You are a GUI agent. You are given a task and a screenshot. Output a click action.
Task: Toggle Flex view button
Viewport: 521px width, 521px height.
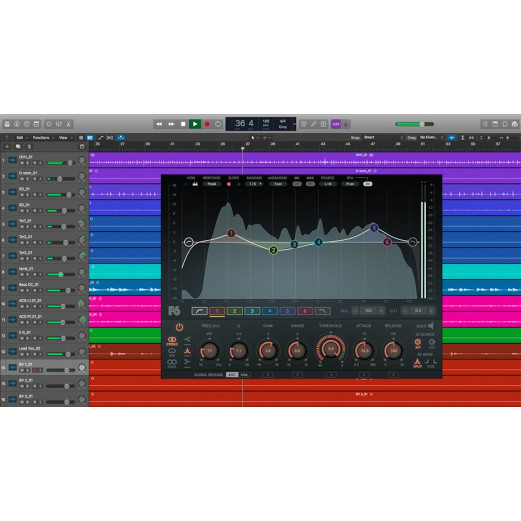[110, 138]
